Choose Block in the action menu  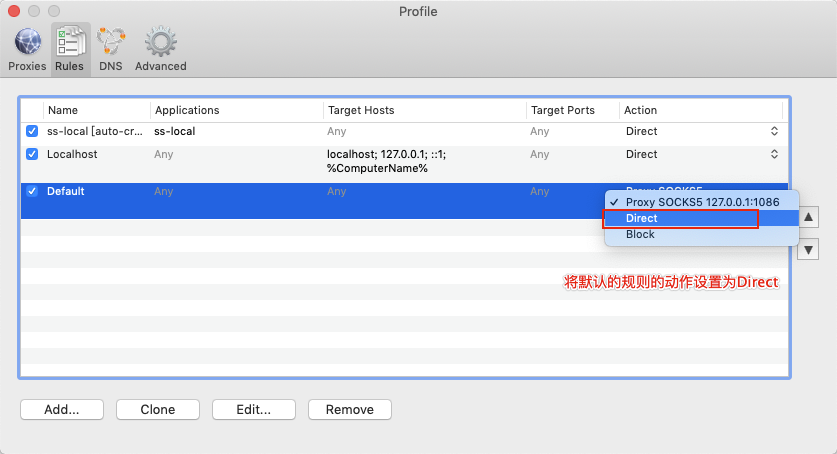click(701, 234)
